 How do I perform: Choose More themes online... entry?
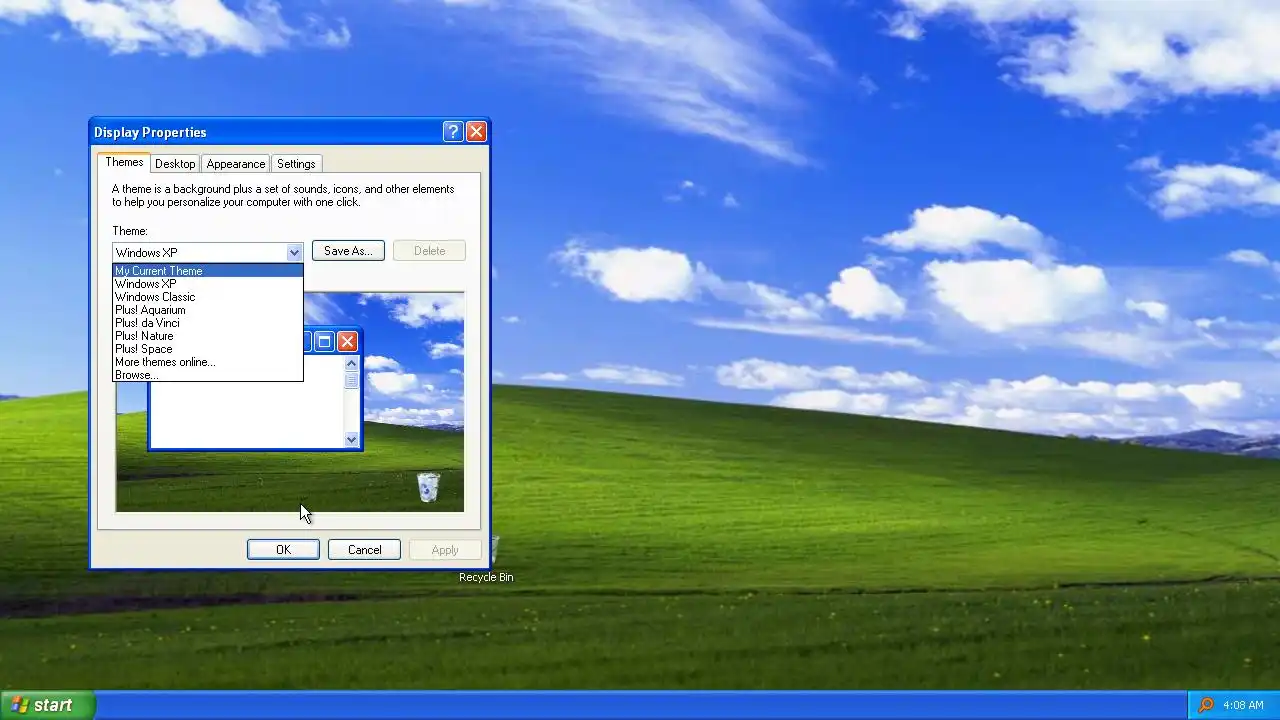(x=207, y=362)
